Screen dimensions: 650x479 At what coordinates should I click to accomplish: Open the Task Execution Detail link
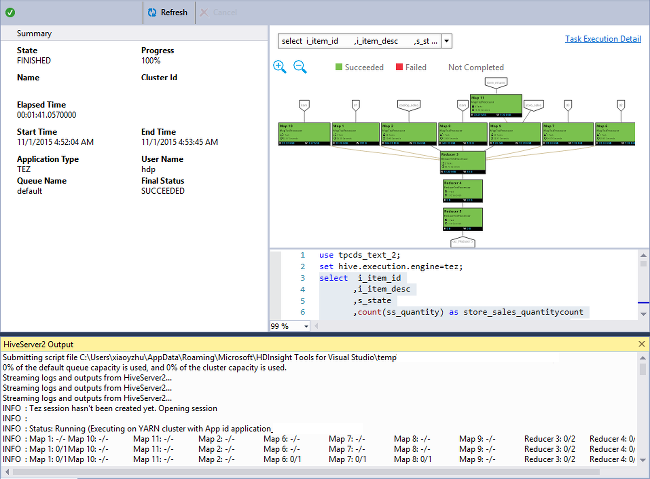603,39
